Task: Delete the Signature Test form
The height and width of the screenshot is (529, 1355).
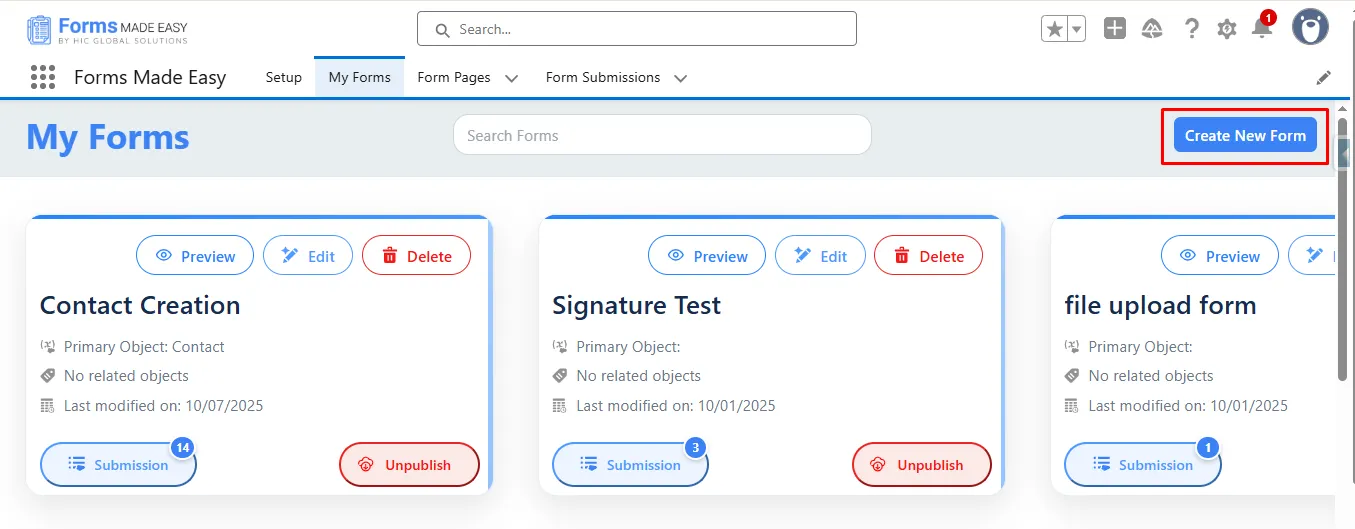Action: (928, 256)
